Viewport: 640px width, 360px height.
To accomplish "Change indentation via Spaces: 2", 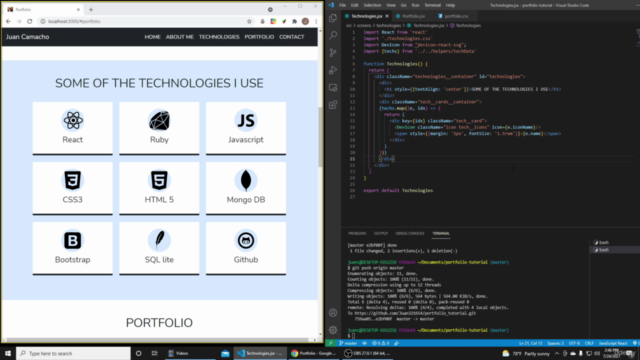I will tap(556, 343).
